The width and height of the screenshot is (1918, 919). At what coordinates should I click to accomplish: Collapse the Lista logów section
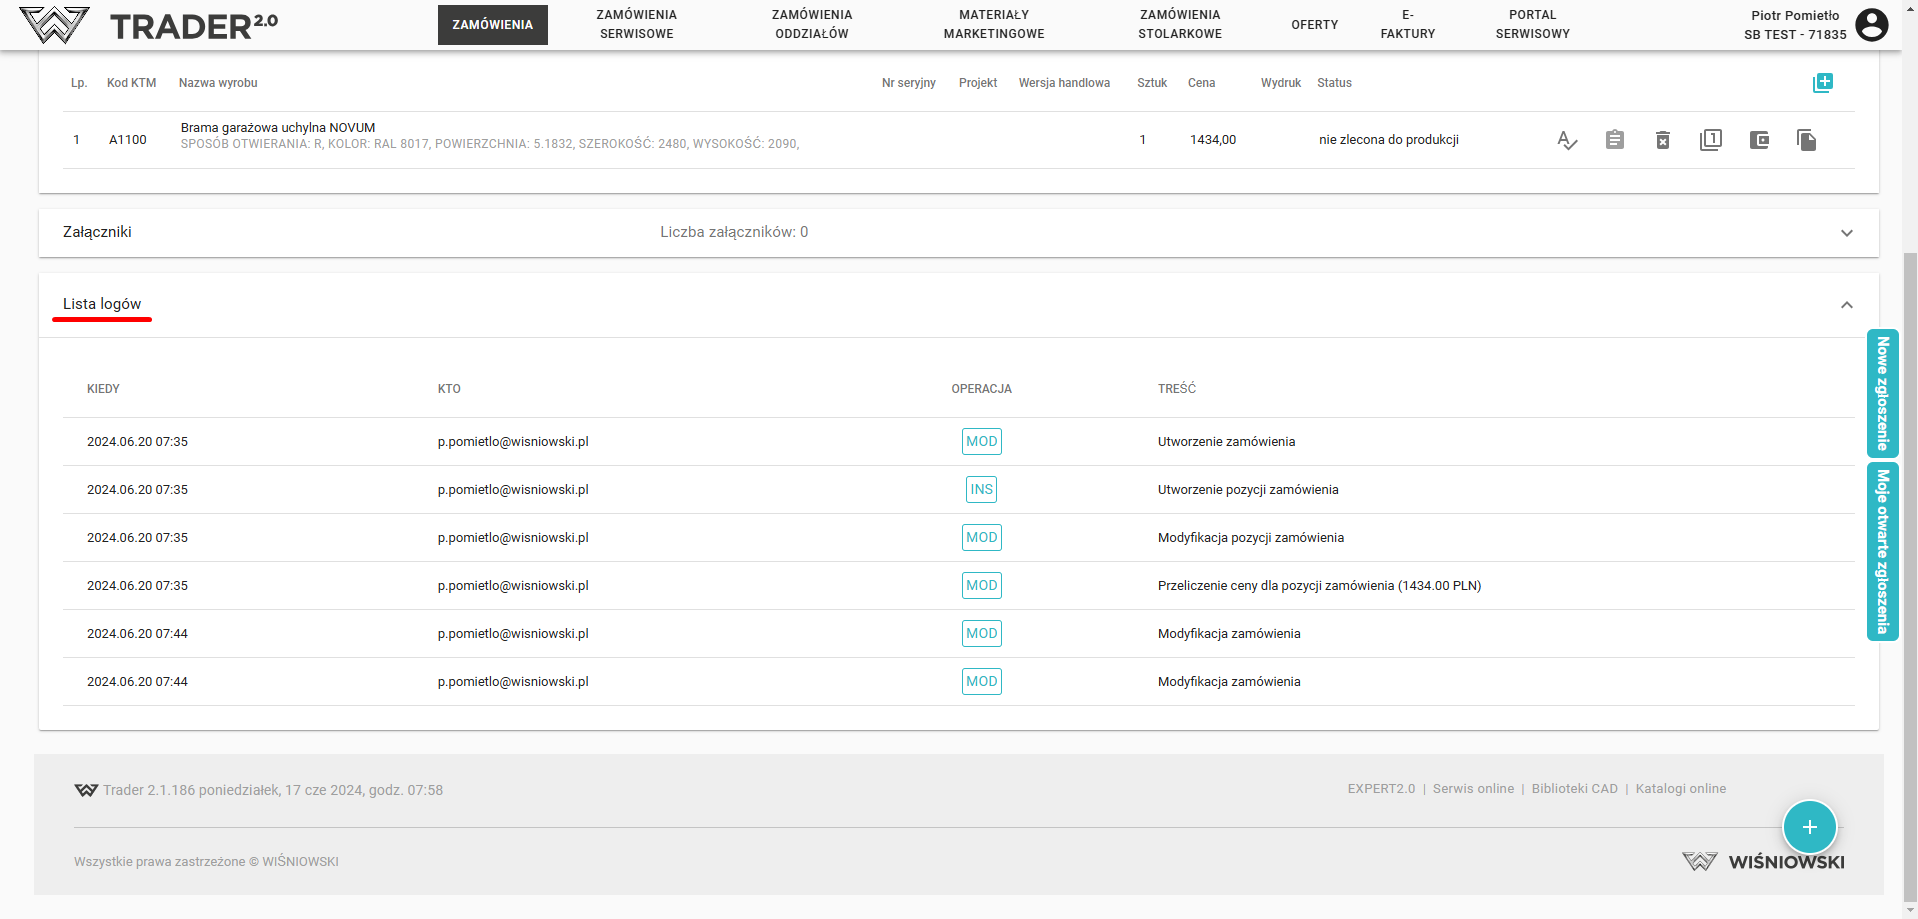[x=1846, y=305]
